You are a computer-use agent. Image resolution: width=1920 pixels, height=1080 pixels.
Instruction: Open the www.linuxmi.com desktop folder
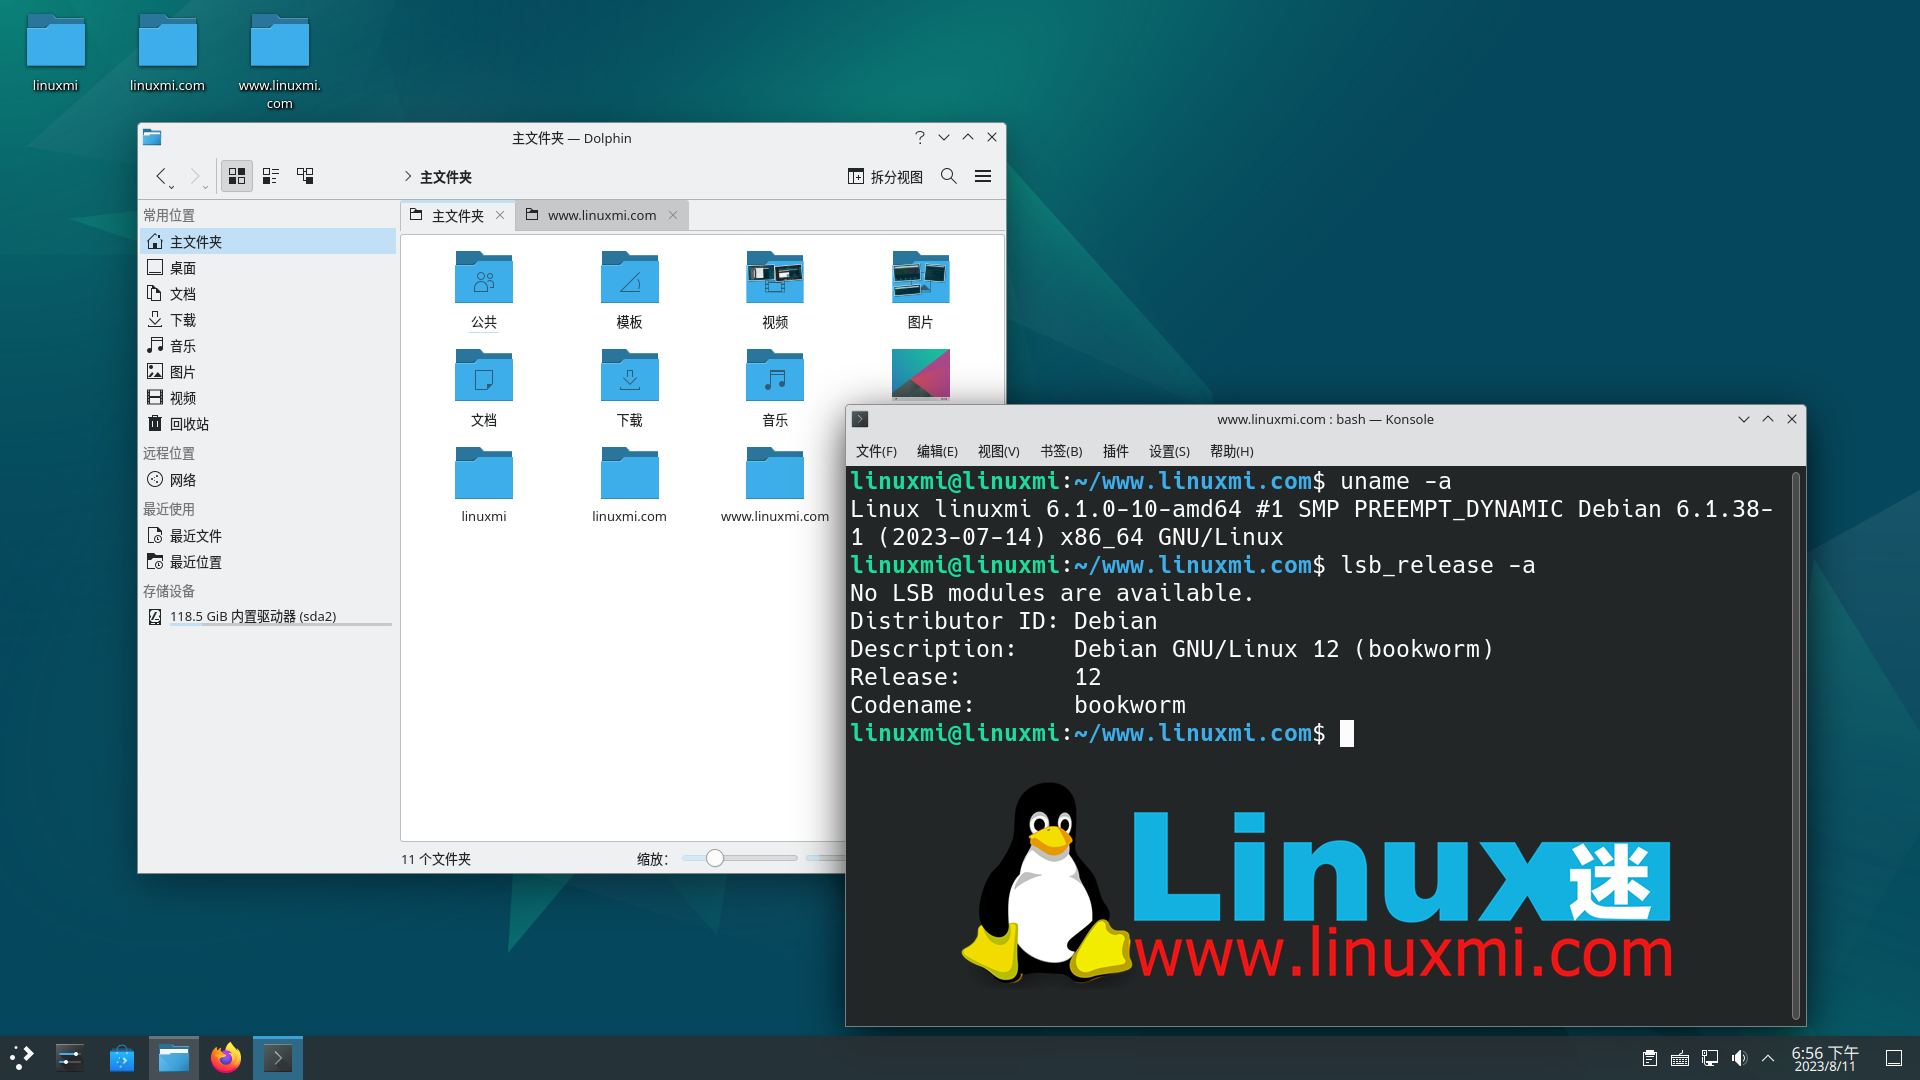point(280,62)
